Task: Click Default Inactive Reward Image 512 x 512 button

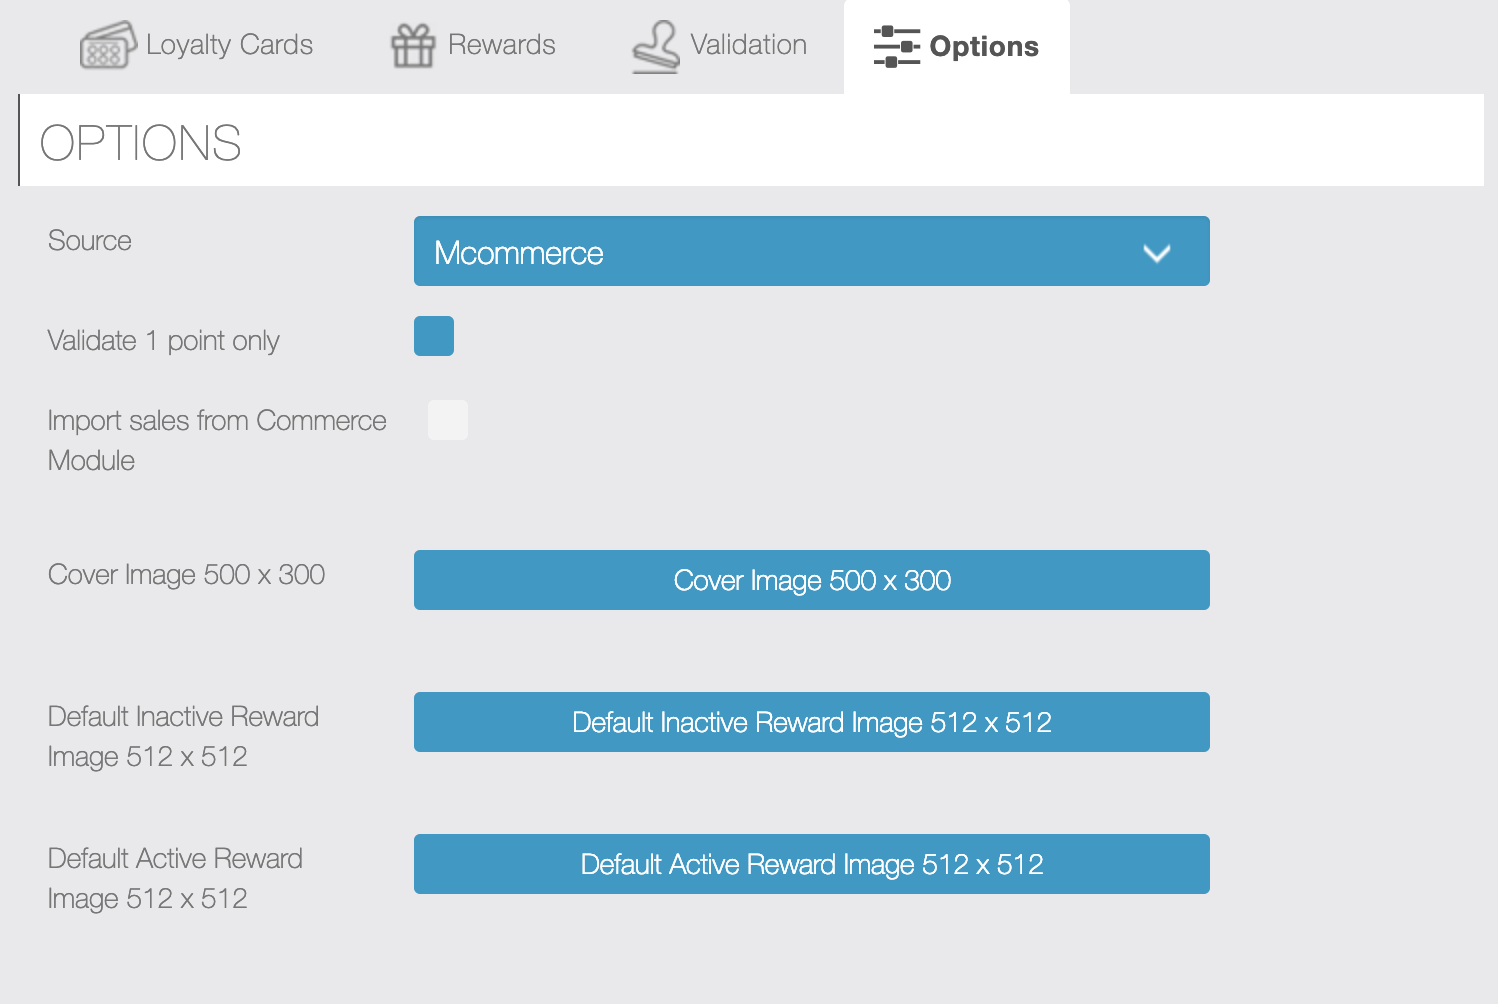Action: pos(812,722)
